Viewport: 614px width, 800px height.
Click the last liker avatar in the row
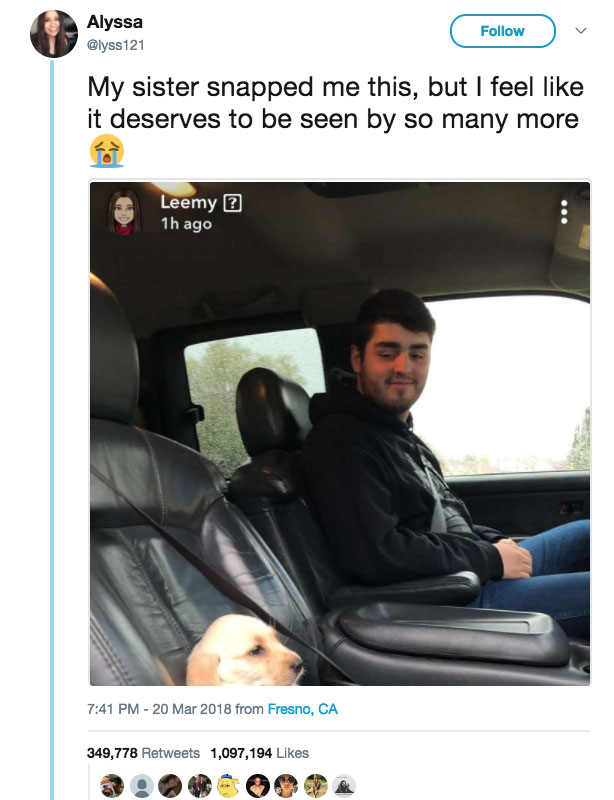point(343,787)
